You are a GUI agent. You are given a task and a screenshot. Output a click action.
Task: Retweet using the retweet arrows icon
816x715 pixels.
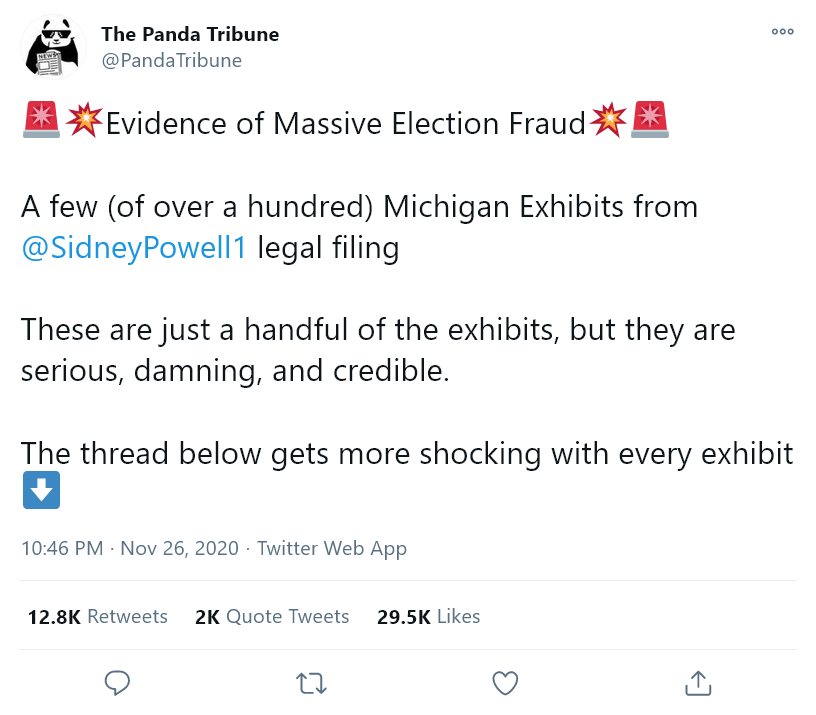(312, 683)
